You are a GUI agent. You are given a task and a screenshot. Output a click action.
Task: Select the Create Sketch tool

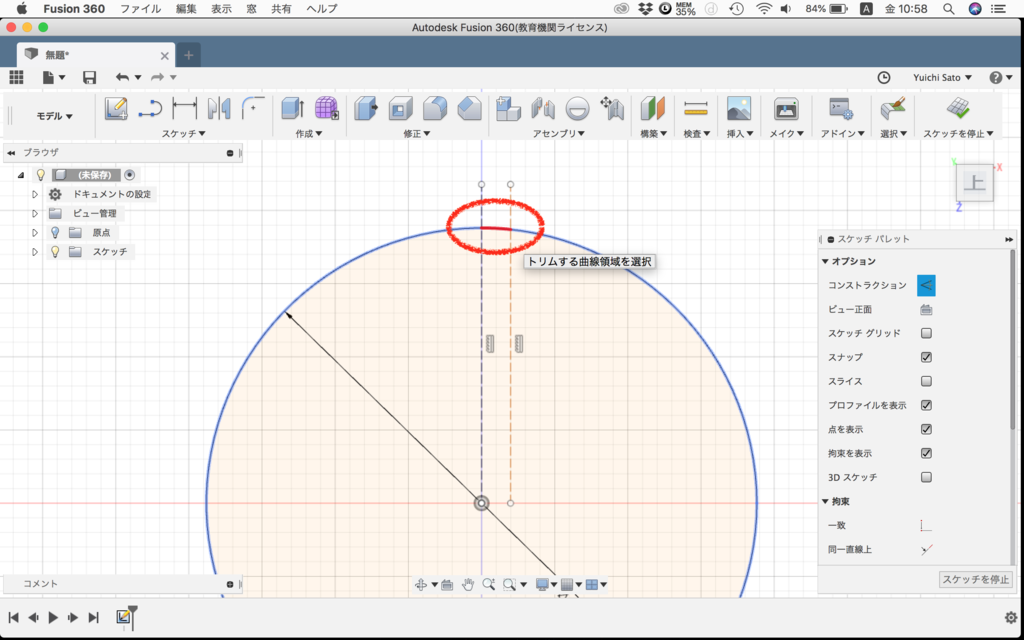[116, 108]
